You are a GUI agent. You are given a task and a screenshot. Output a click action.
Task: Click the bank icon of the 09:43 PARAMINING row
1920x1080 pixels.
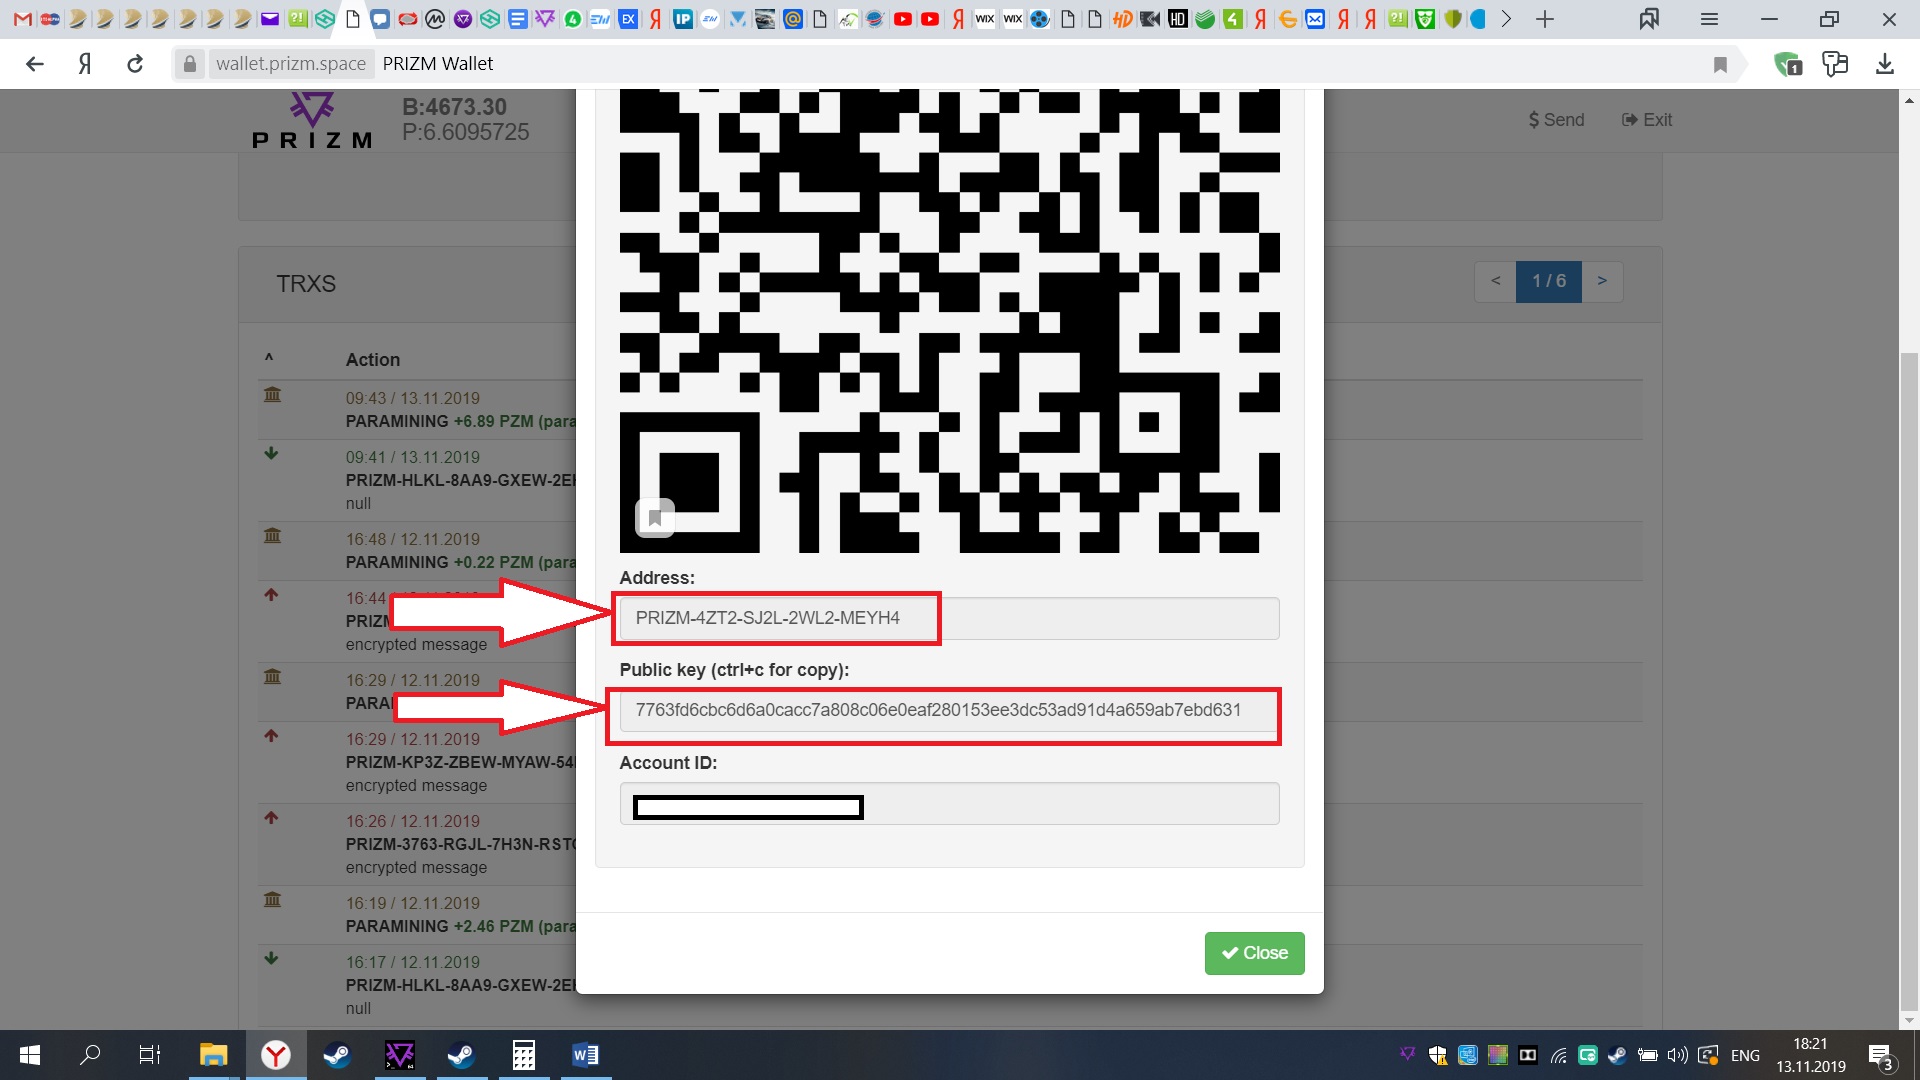(272, 395)
